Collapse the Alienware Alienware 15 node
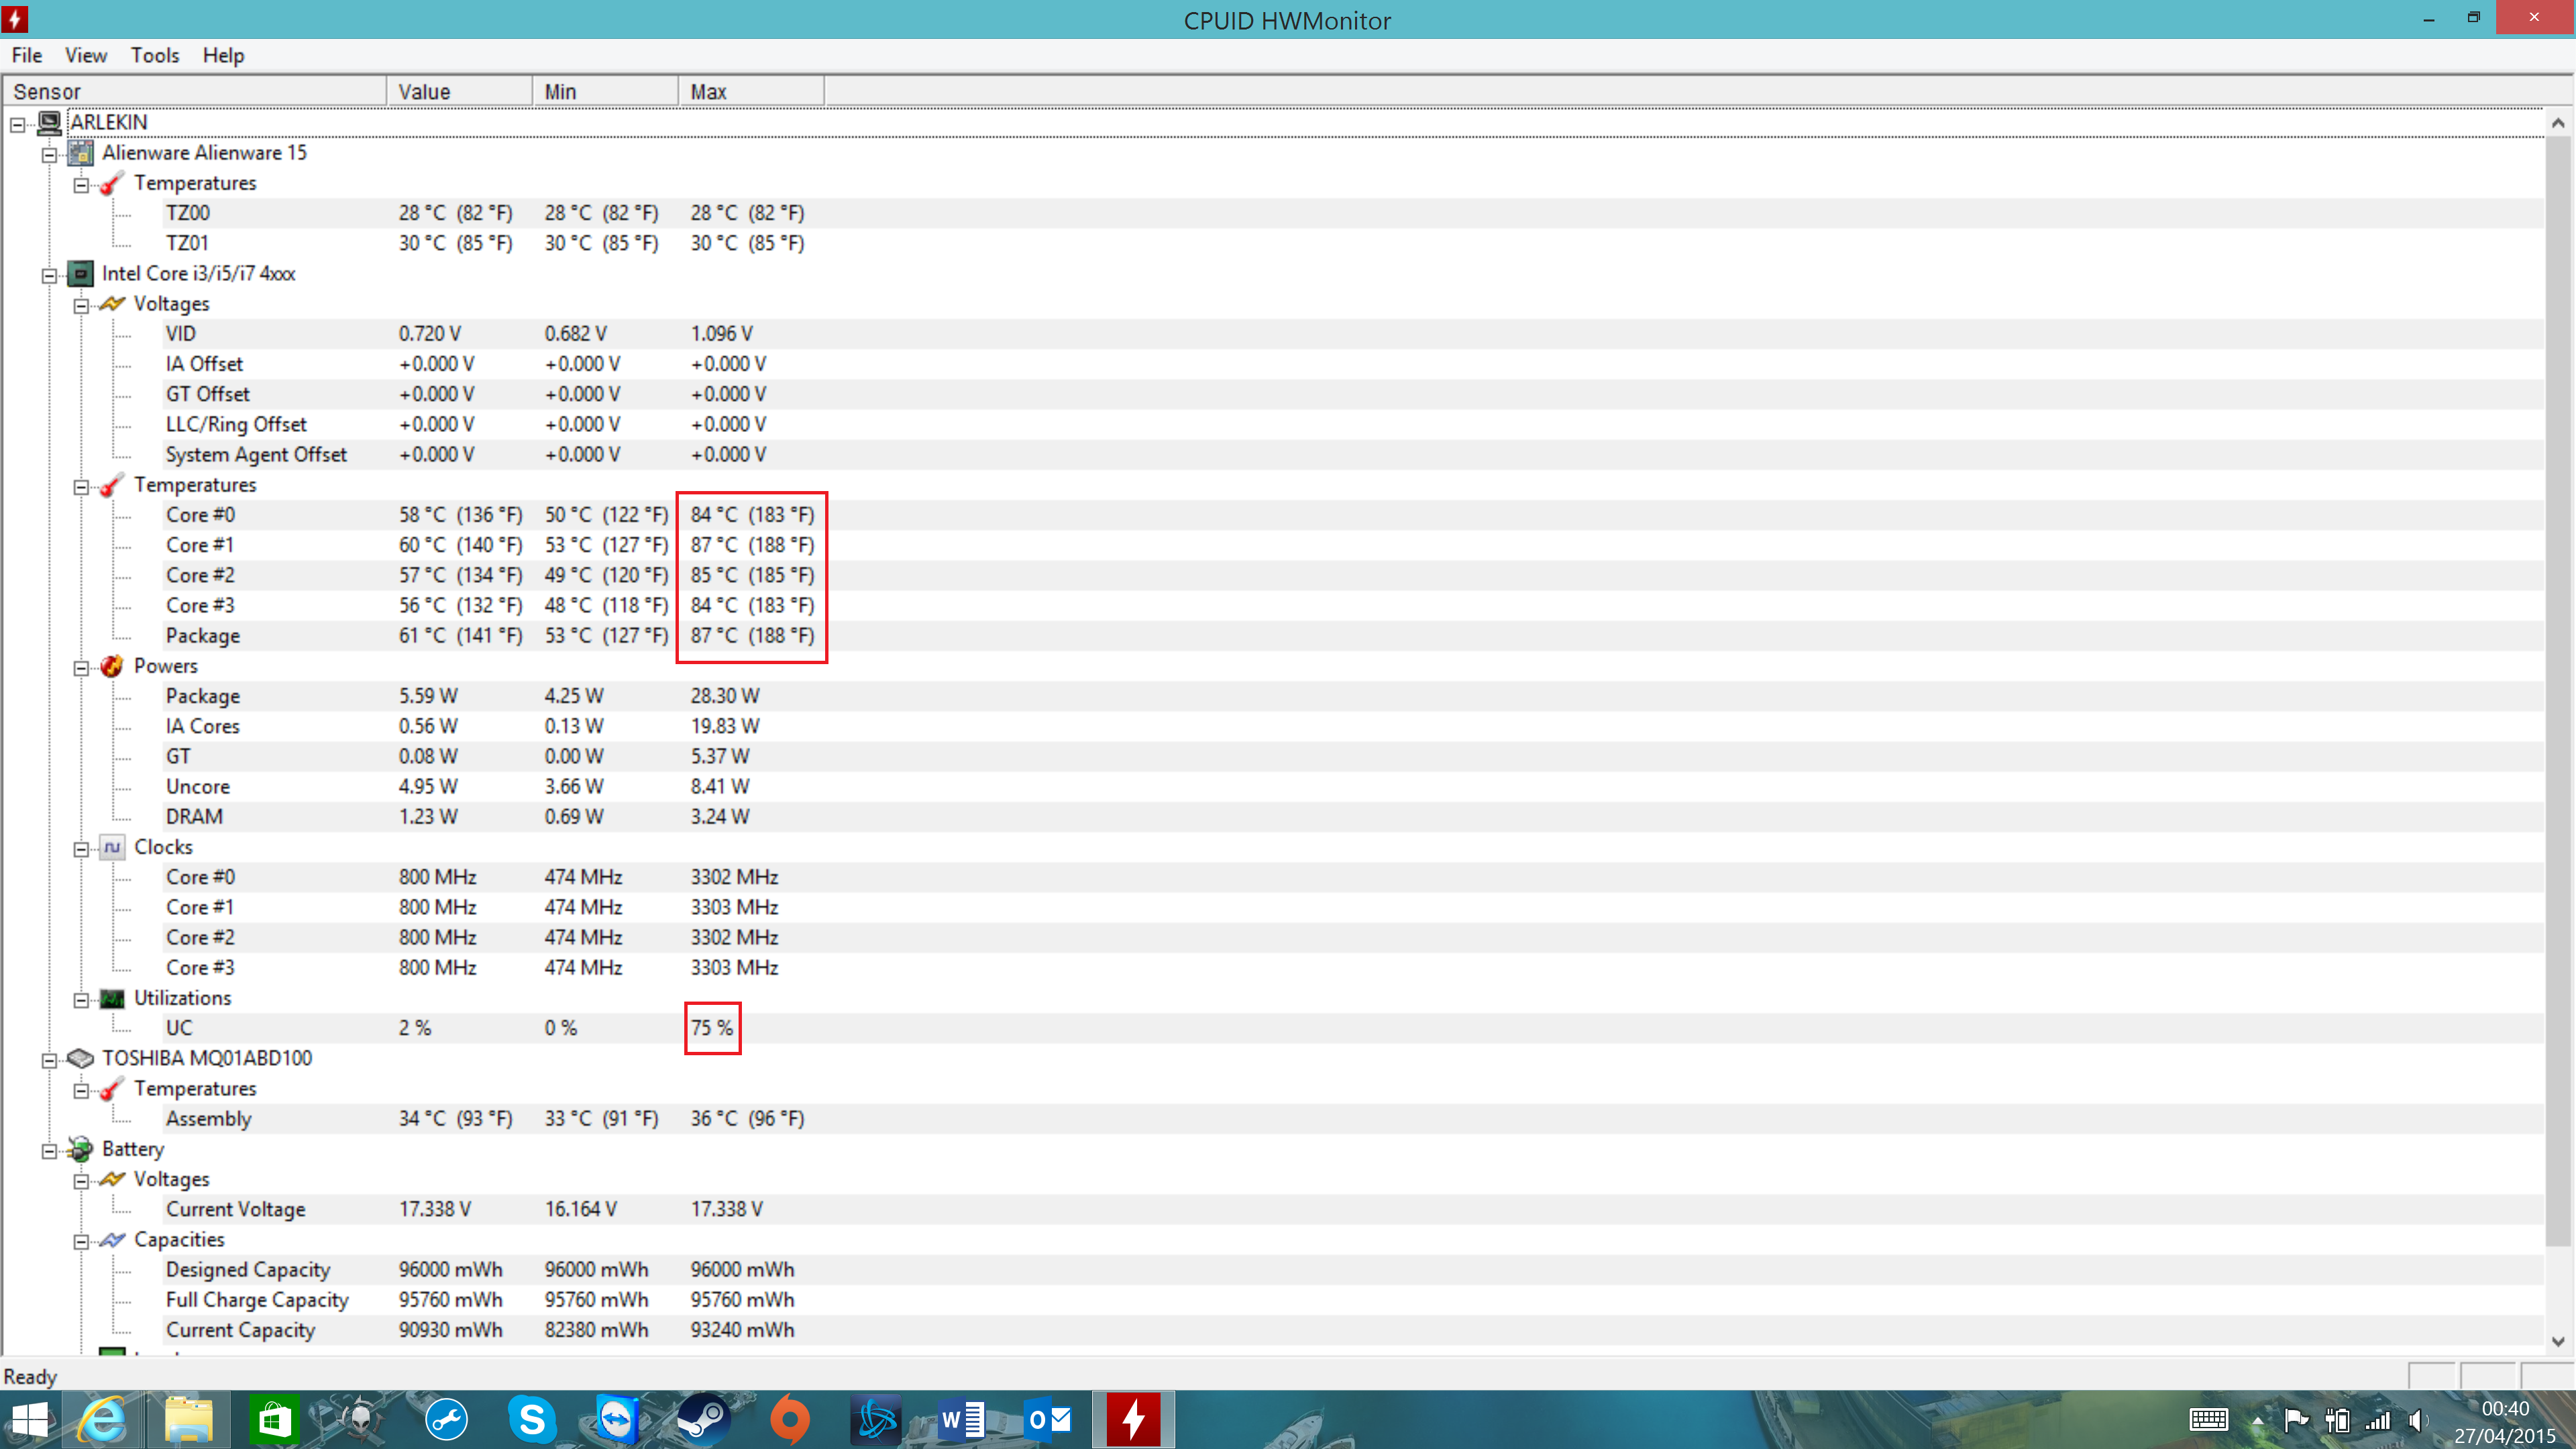The width and height of the screenshot is (2576, 1449). (49, 154)
